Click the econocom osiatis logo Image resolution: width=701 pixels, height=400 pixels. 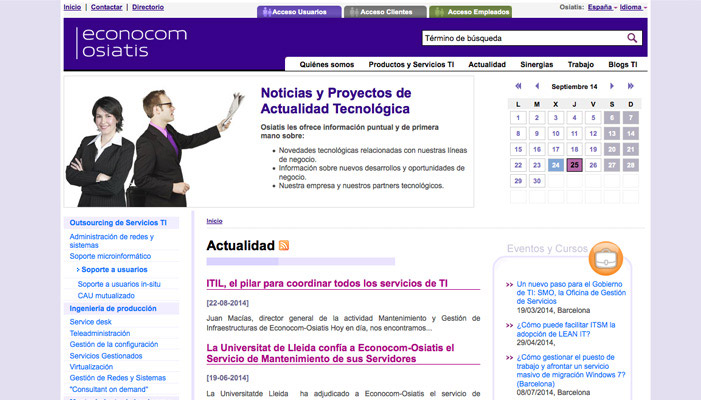[132, 43]
